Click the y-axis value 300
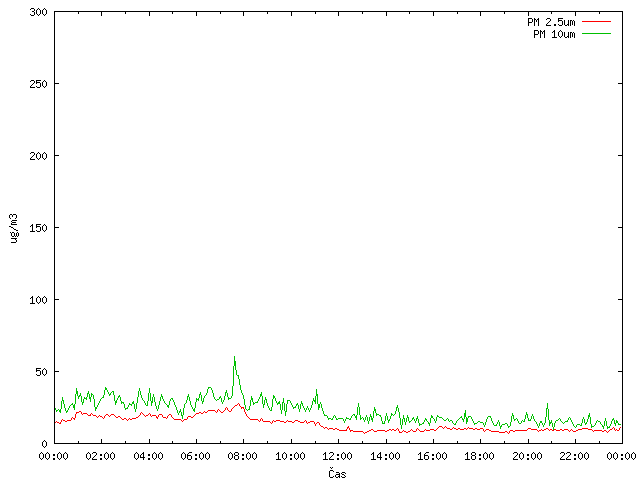The image size is (640, 480). (38, 12)
